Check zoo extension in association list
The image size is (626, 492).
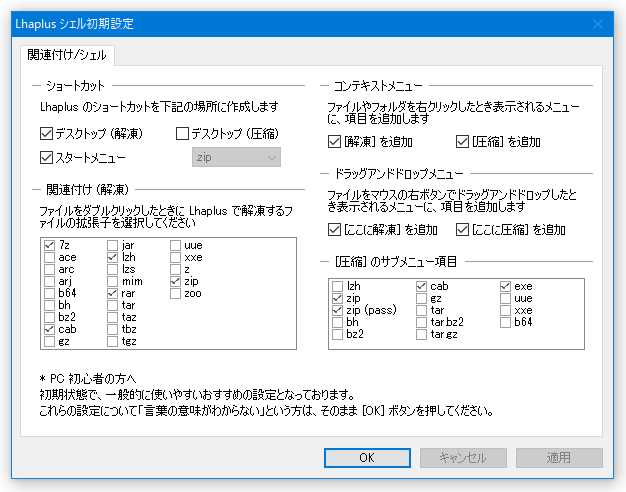[175, 293]
